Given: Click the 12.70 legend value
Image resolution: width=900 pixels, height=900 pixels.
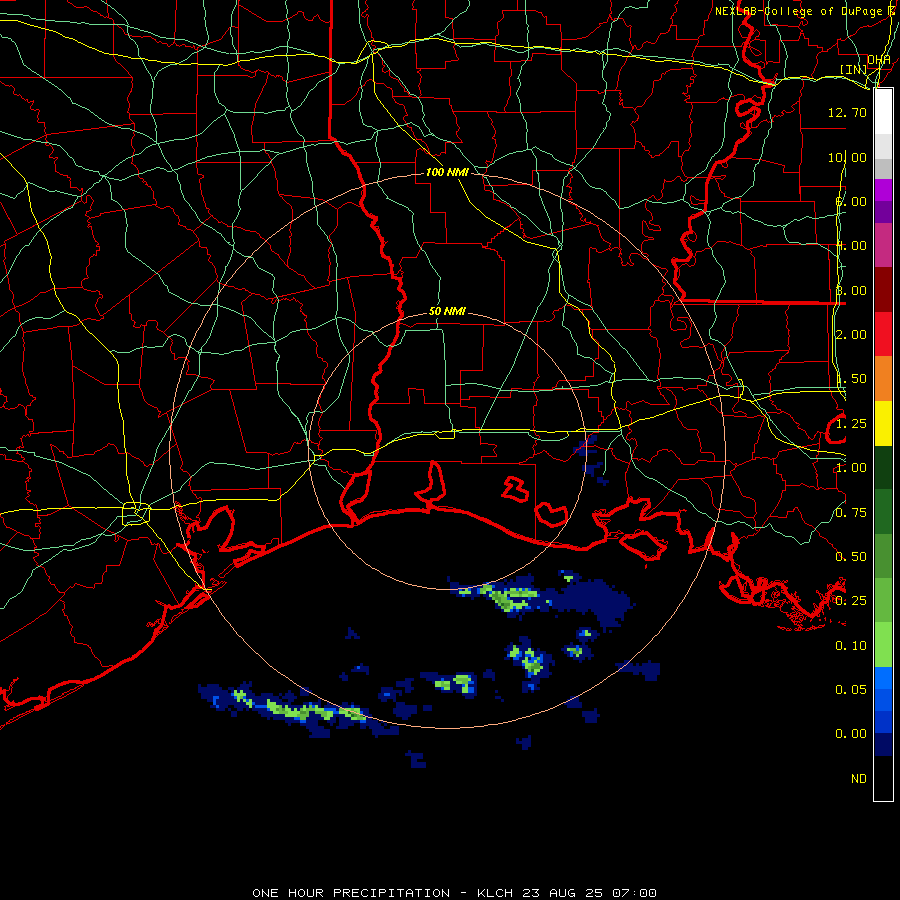Looking at the screenshot, I should click(x=847, y=112).
